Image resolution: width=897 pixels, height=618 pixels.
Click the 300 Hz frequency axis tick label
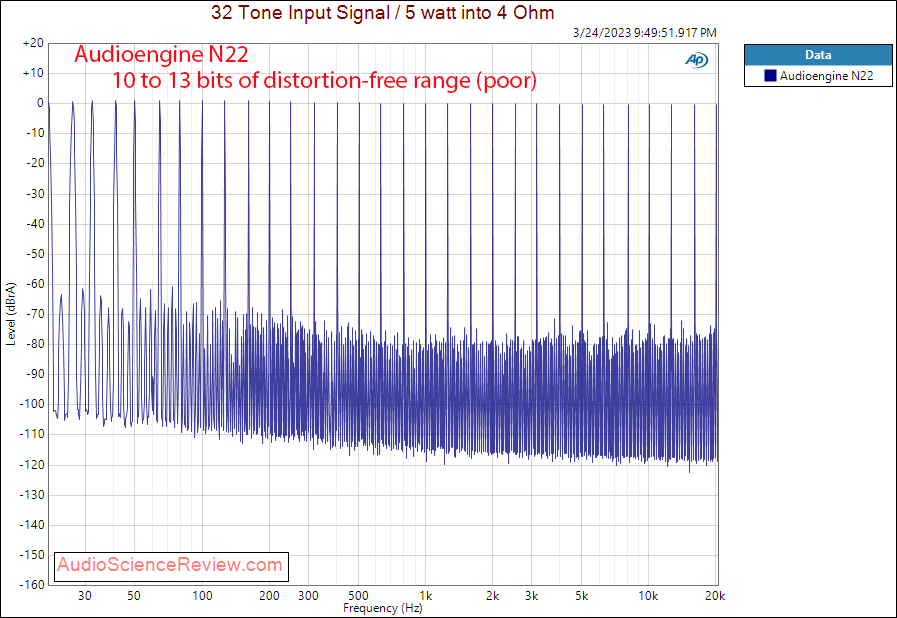308,596
